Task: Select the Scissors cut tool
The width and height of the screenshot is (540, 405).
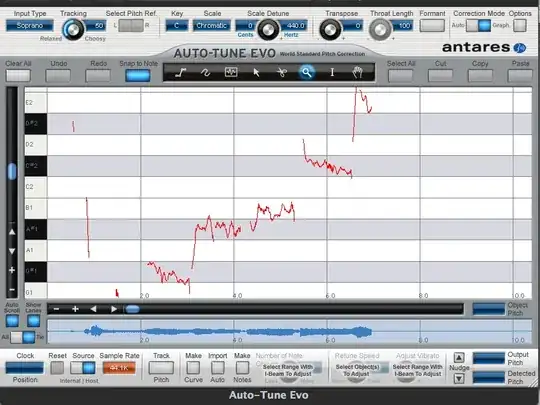Action: [x=281, y=72]
